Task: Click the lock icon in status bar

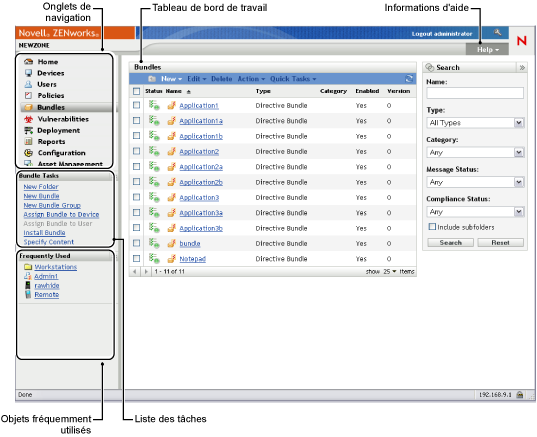Action: (x=520, y=395)
